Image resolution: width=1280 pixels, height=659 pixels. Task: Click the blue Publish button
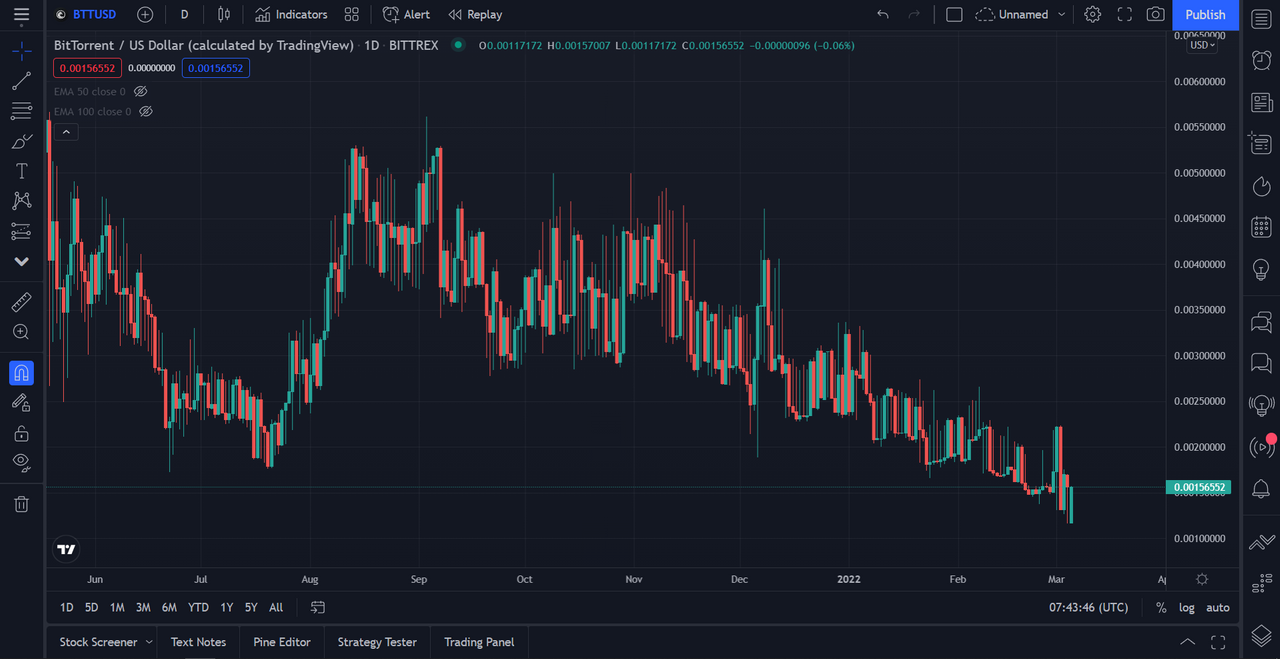click(1205, 14)
